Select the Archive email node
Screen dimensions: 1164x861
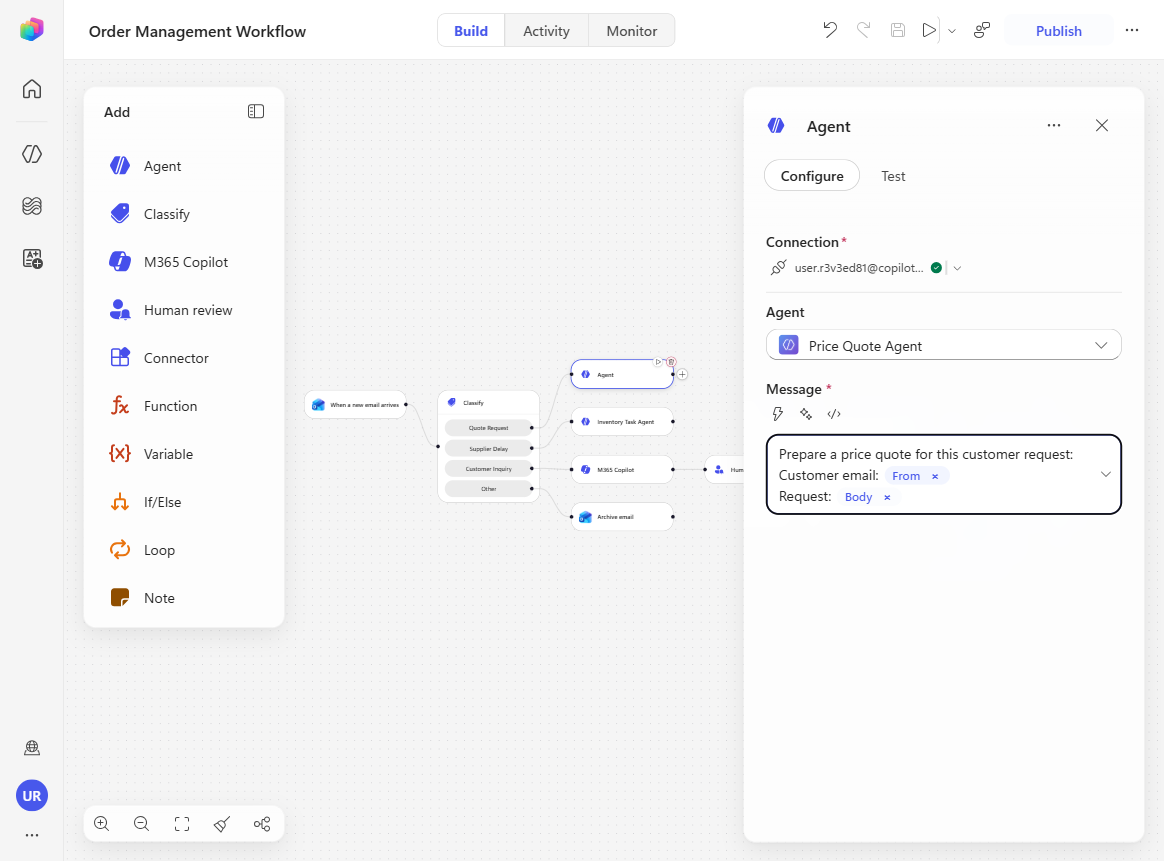tap(622, 517)
